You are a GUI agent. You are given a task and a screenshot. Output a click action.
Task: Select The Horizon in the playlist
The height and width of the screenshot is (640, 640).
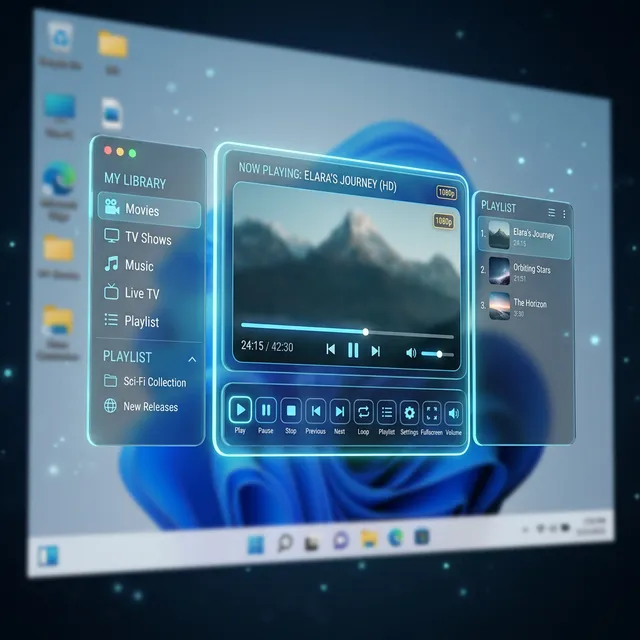(x=524, y=307)
